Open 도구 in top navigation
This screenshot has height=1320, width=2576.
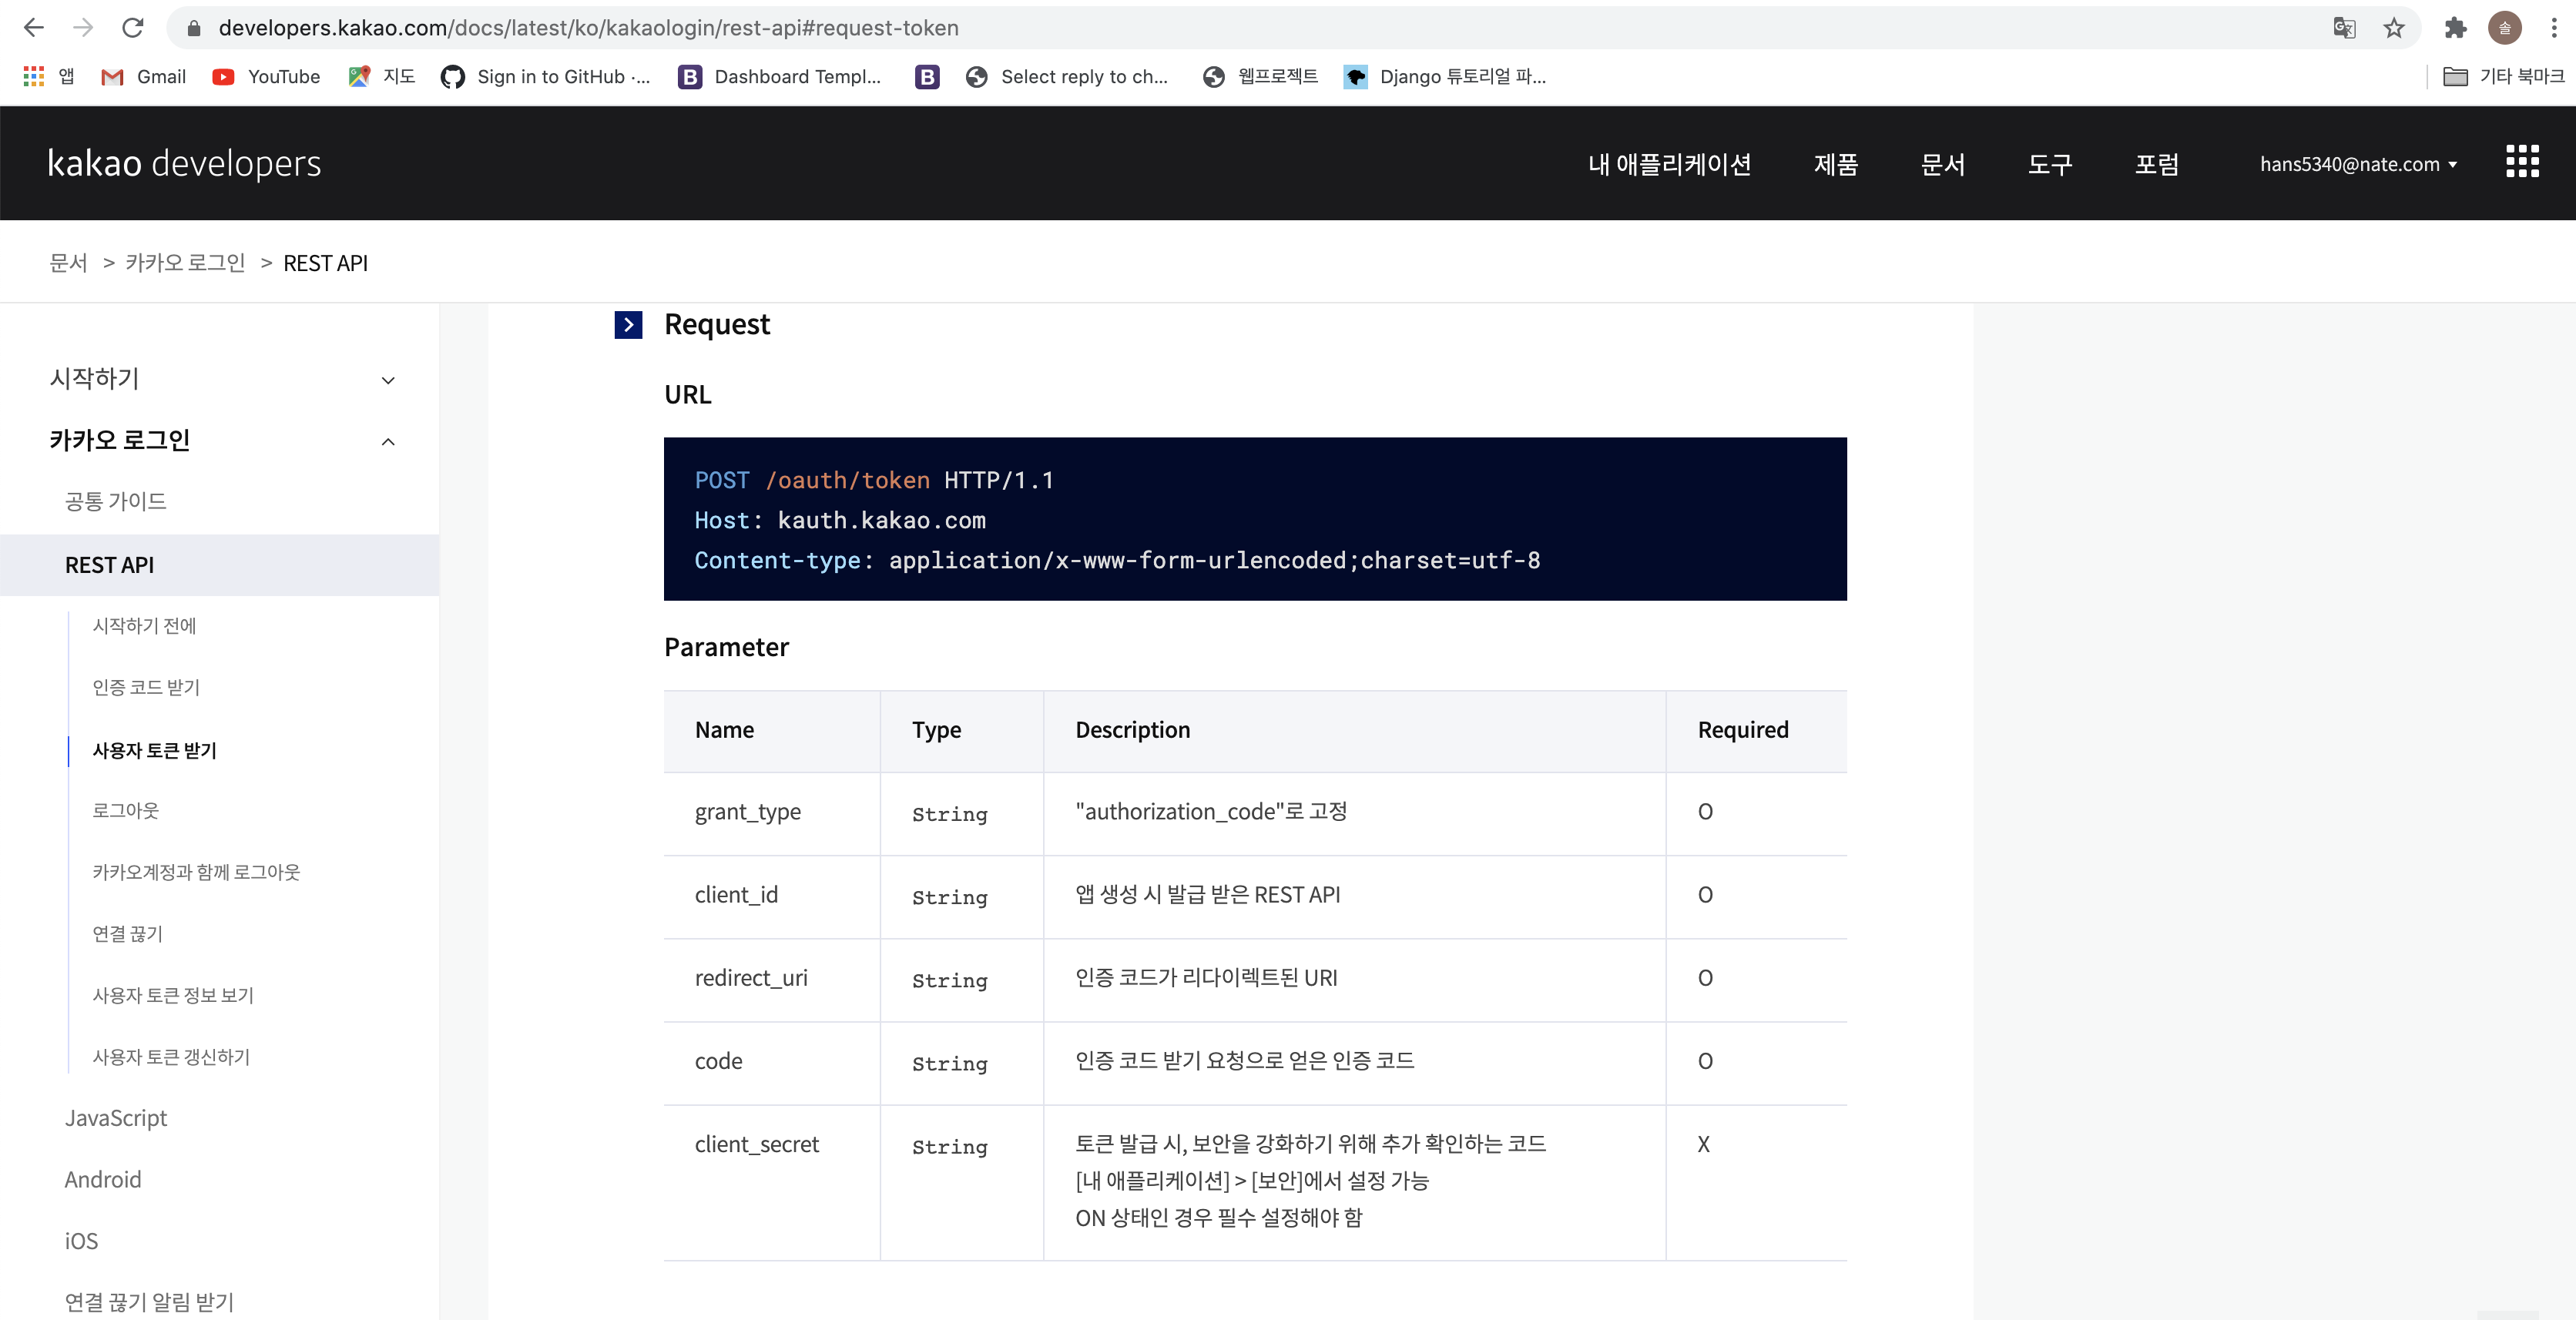click(x=2050, y=164)
